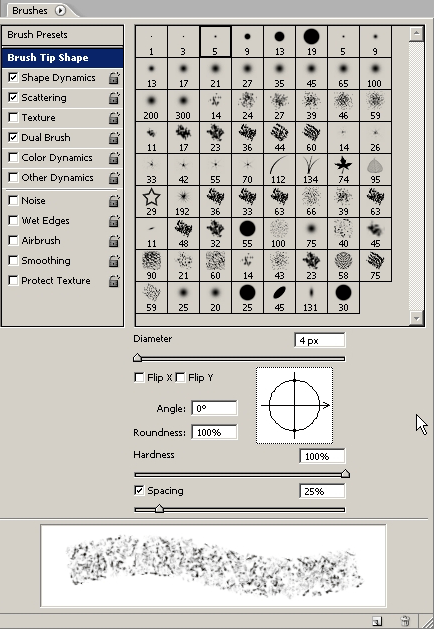Select the hard round 19 brush tip
This screenshot has height=629, width=434.
click(x=311, y=41)
